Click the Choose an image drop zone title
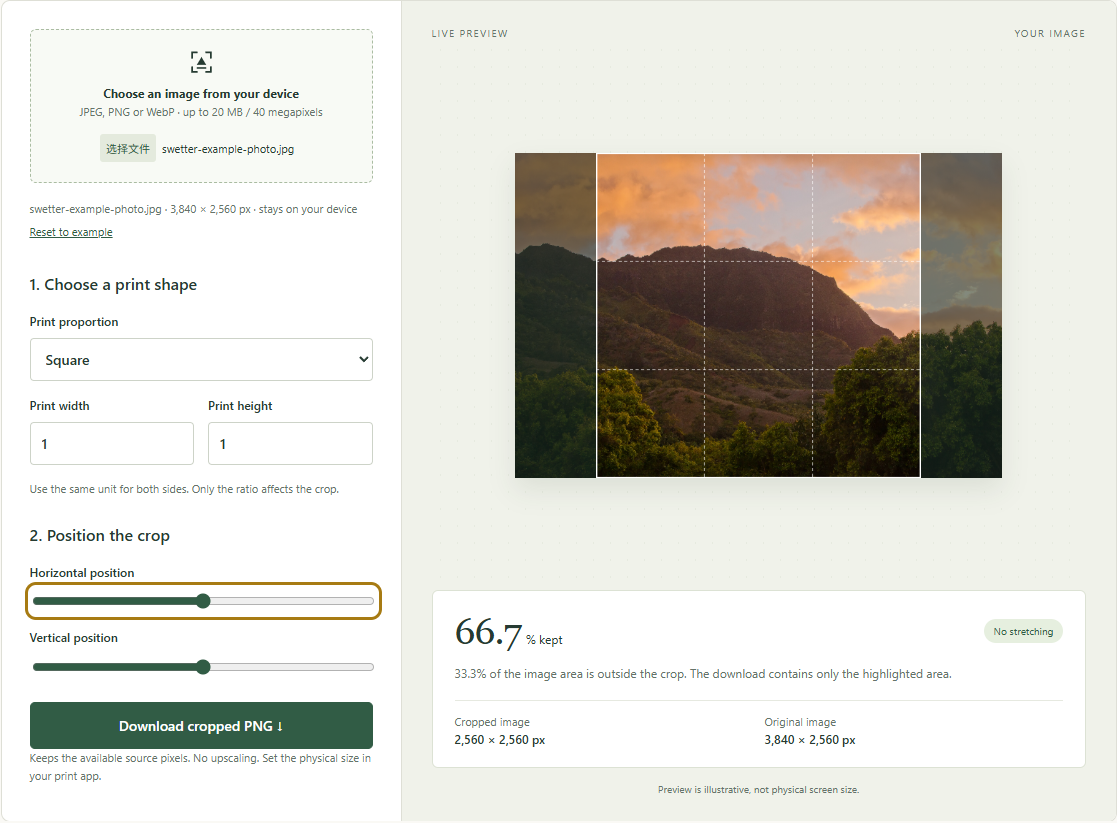Image resolution: width=1117 pixels, height=823 pixels. (201, 93)
